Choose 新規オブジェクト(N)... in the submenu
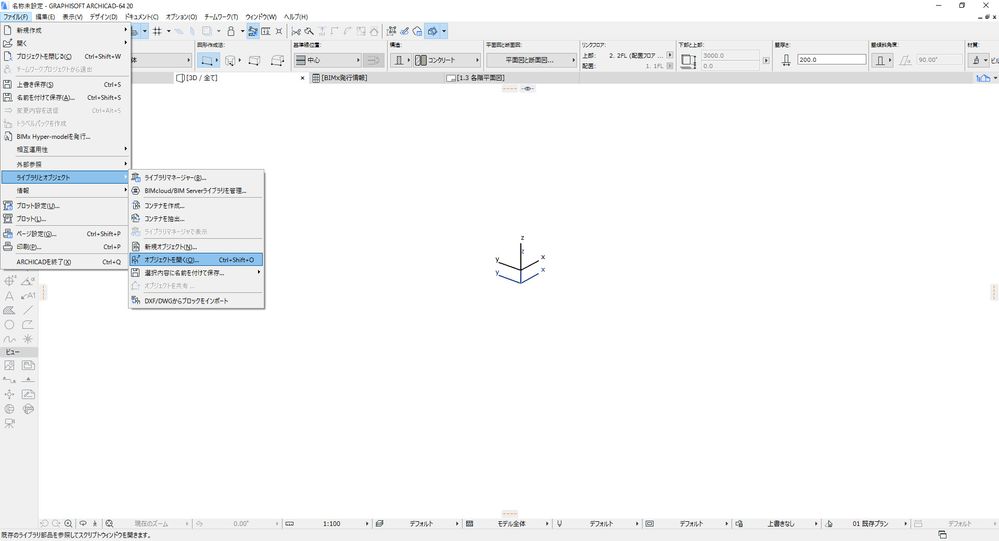 196,247
